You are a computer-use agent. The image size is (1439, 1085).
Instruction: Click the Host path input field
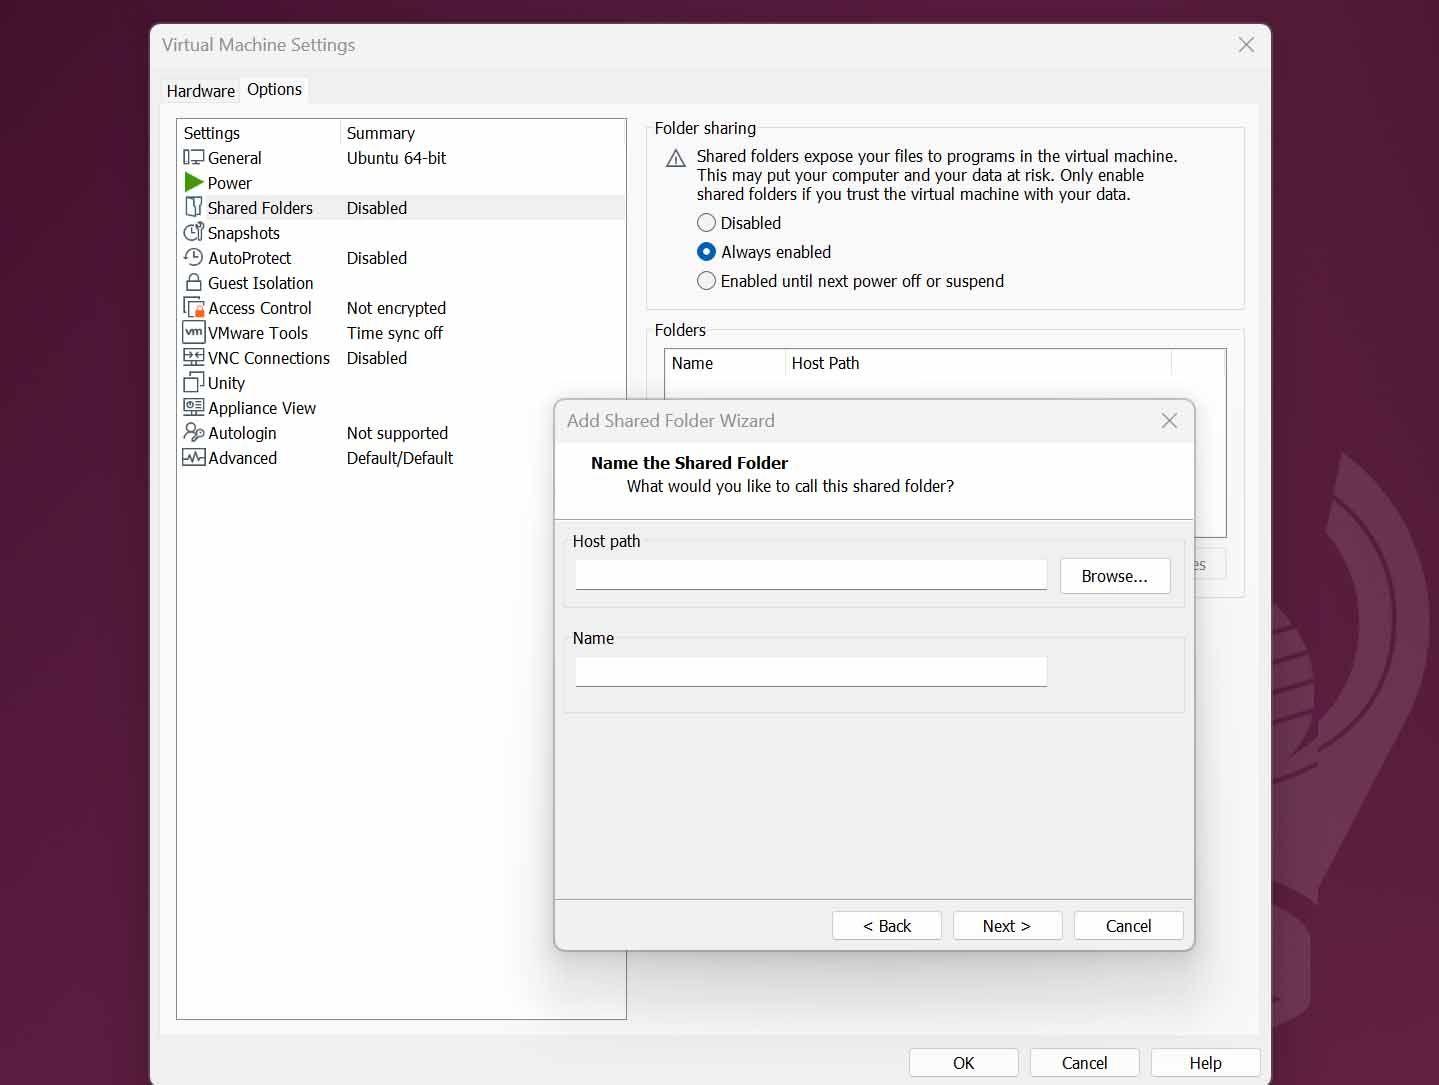(x=811, y=575)
